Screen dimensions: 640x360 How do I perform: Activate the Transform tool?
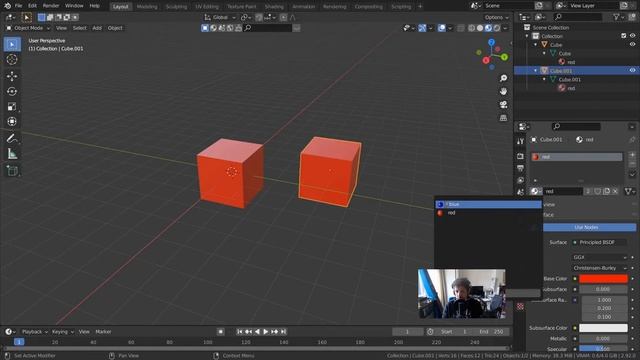pos(12,122)
